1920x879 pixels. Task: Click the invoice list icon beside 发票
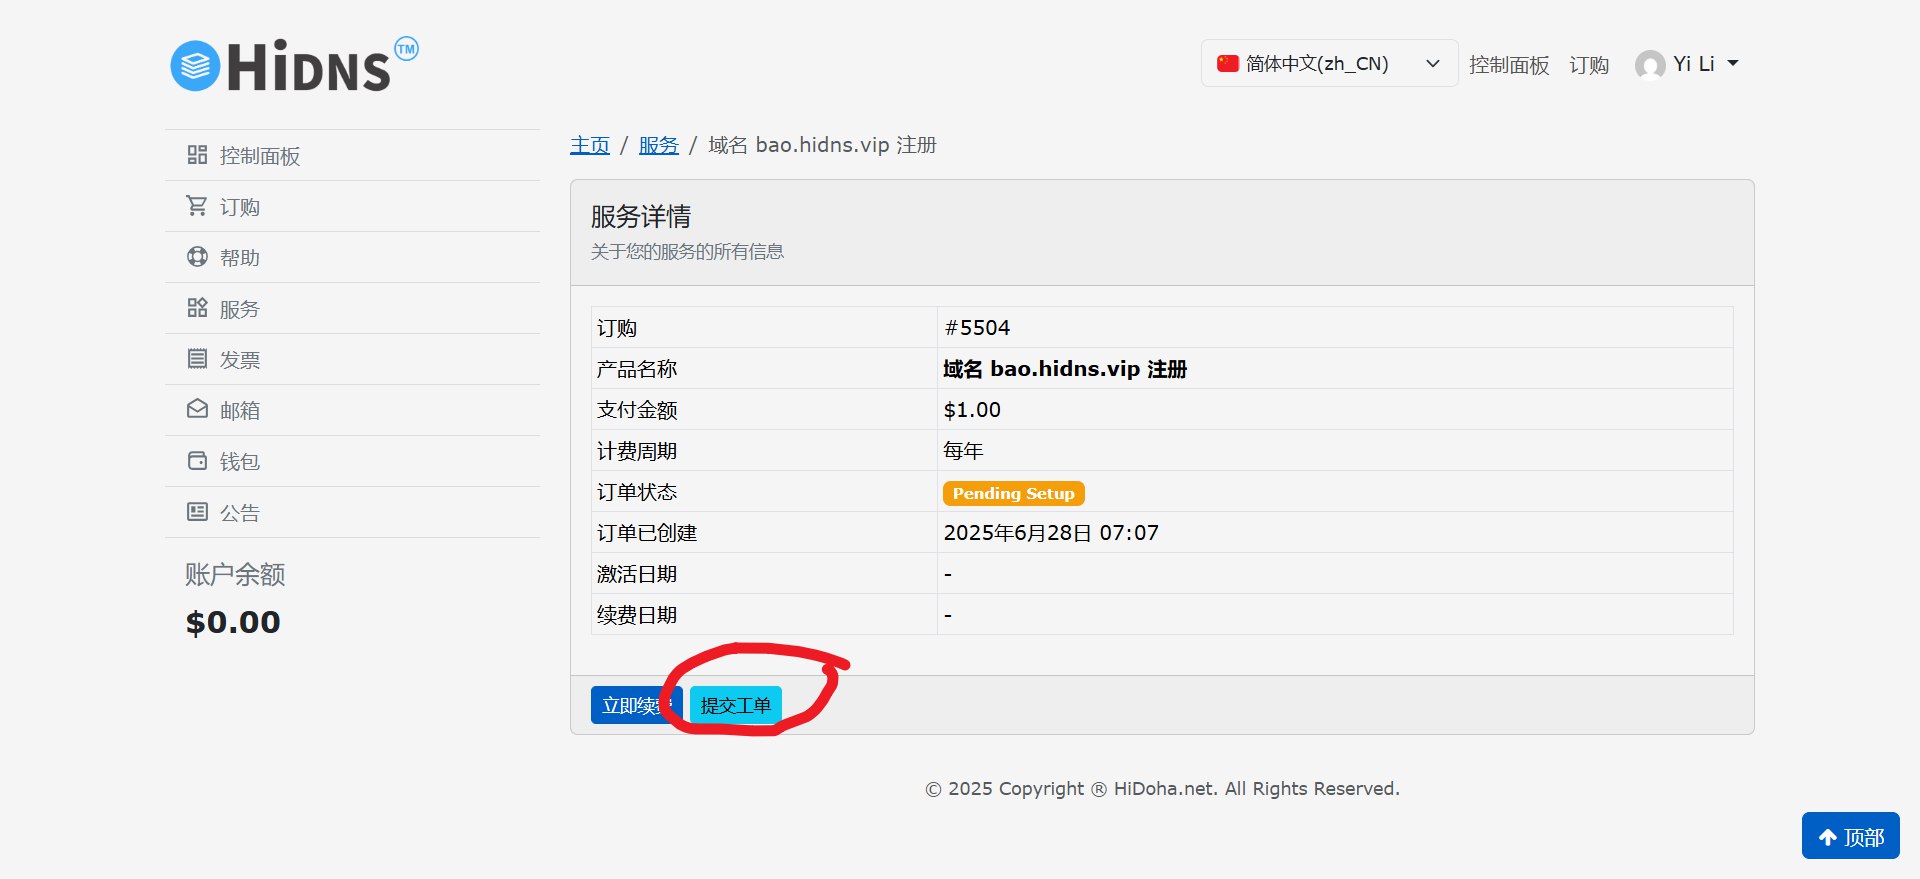(x=197, y=359)
